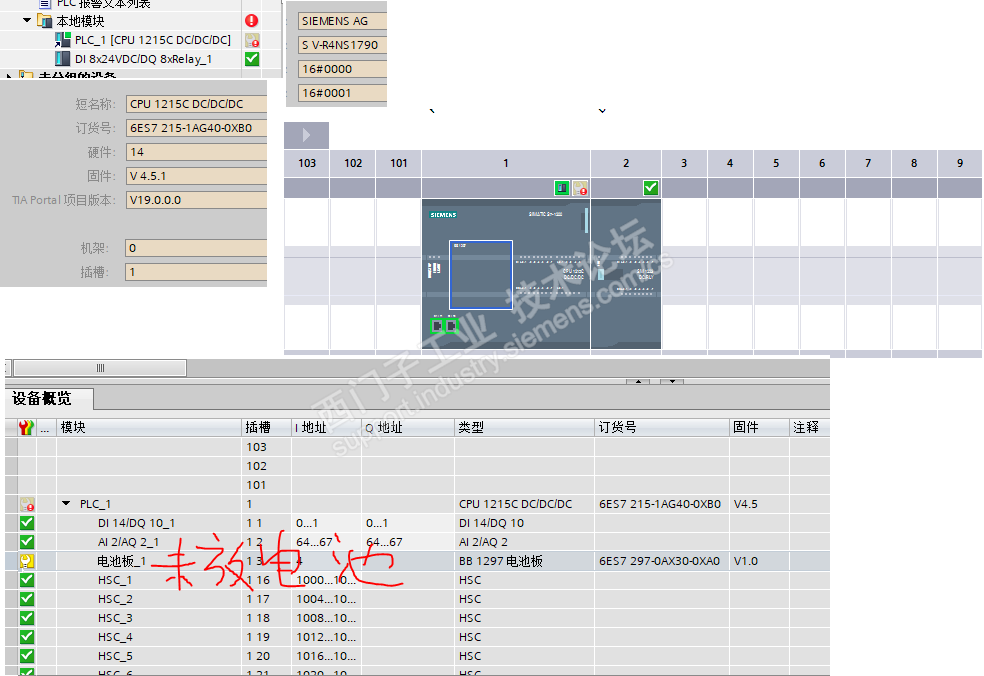The image size is (984, 676).
Task: Click the Q 地址 column header
Action: pyautogui.click(x=408, y=427)
